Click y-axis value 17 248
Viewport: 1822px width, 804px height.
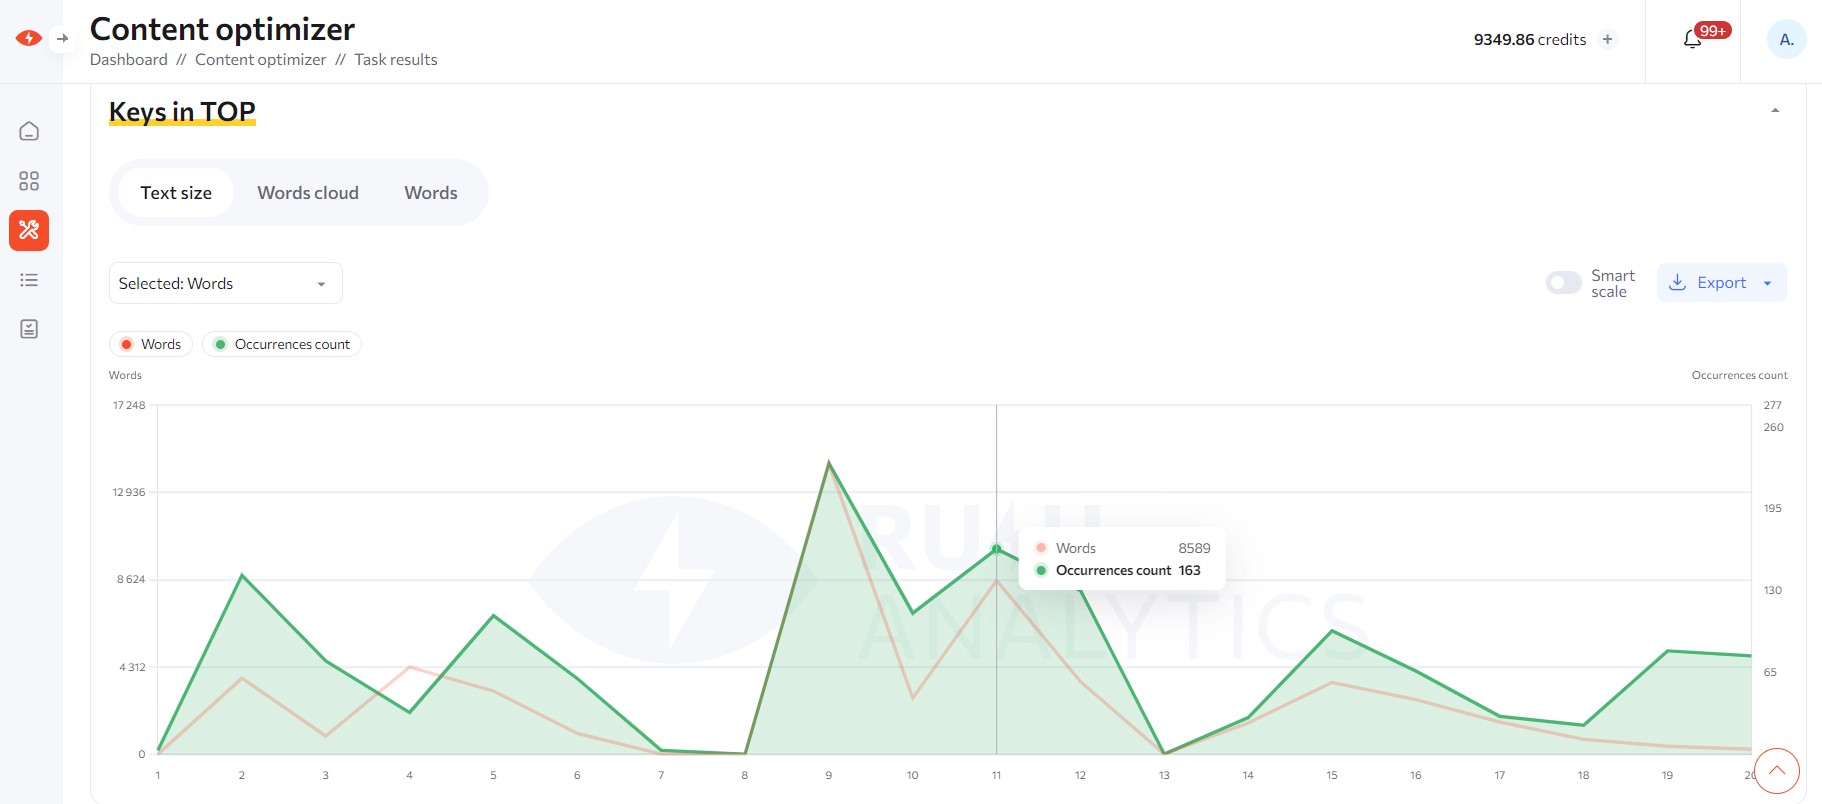pos(129,405)
